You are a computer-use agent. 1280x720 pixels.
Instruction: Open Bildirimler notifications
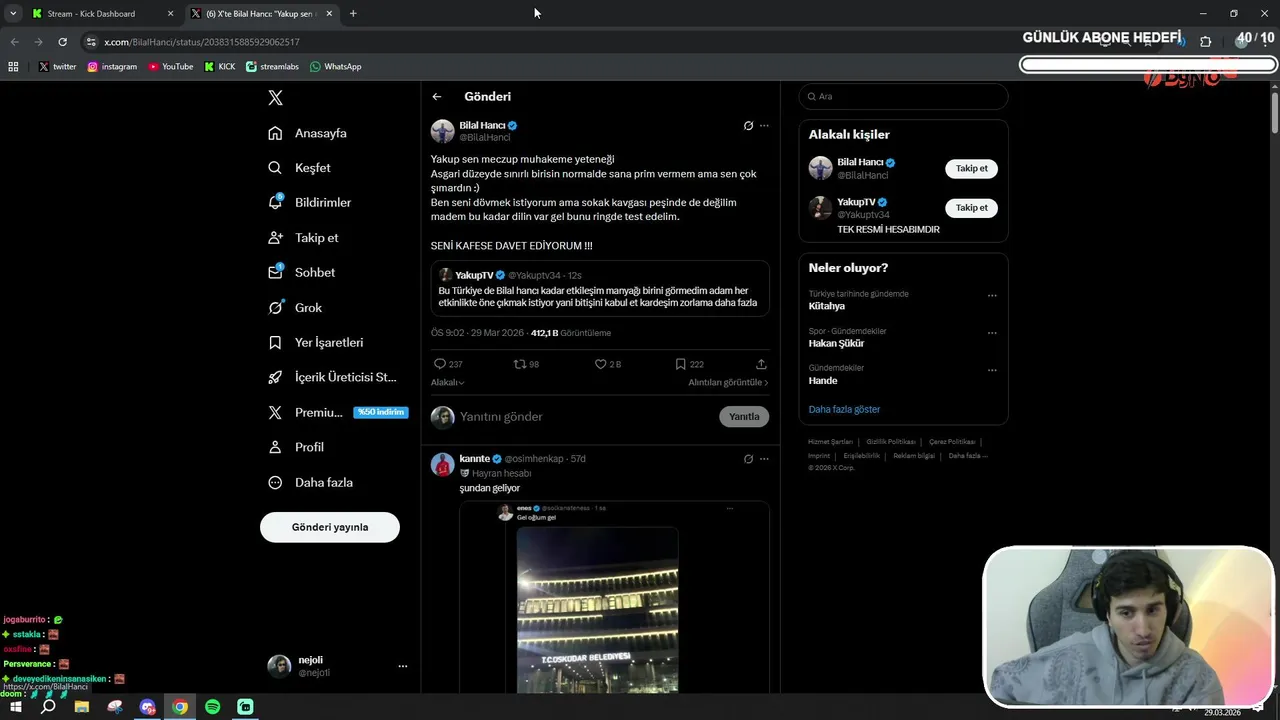310,203
